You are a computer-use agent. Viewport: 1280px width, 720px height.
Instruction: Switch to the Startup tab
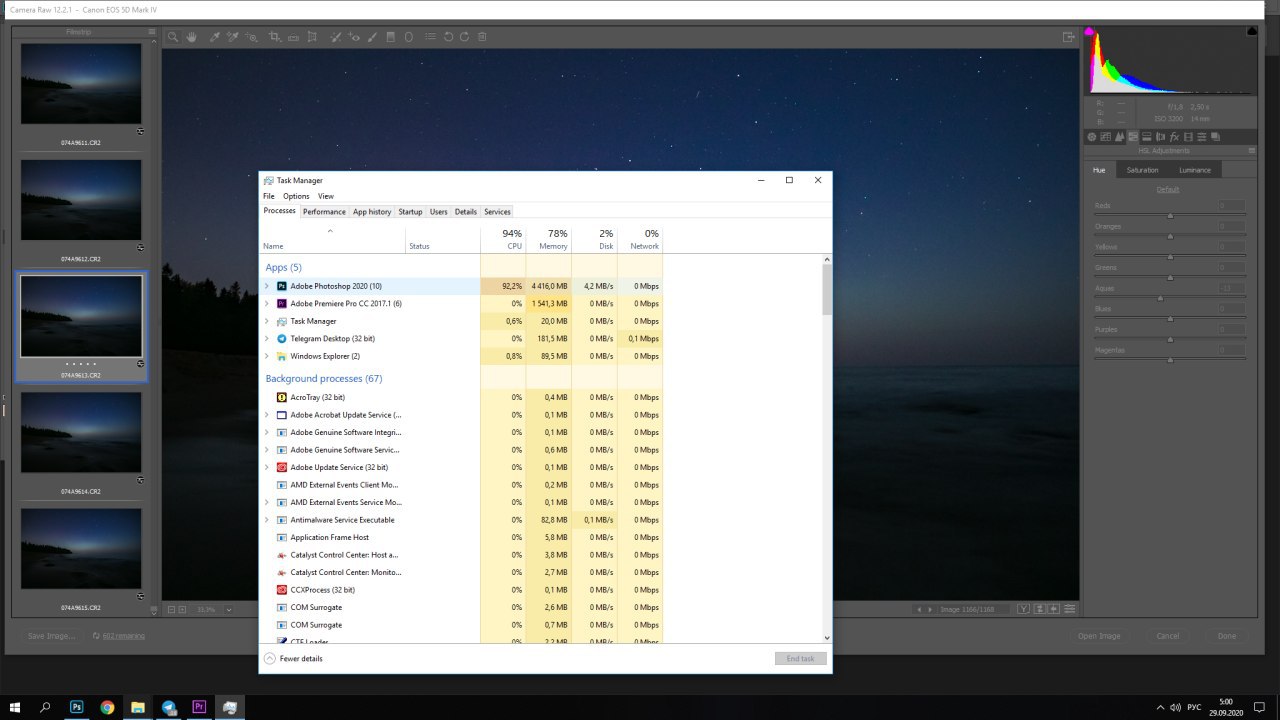pos(410,212)
